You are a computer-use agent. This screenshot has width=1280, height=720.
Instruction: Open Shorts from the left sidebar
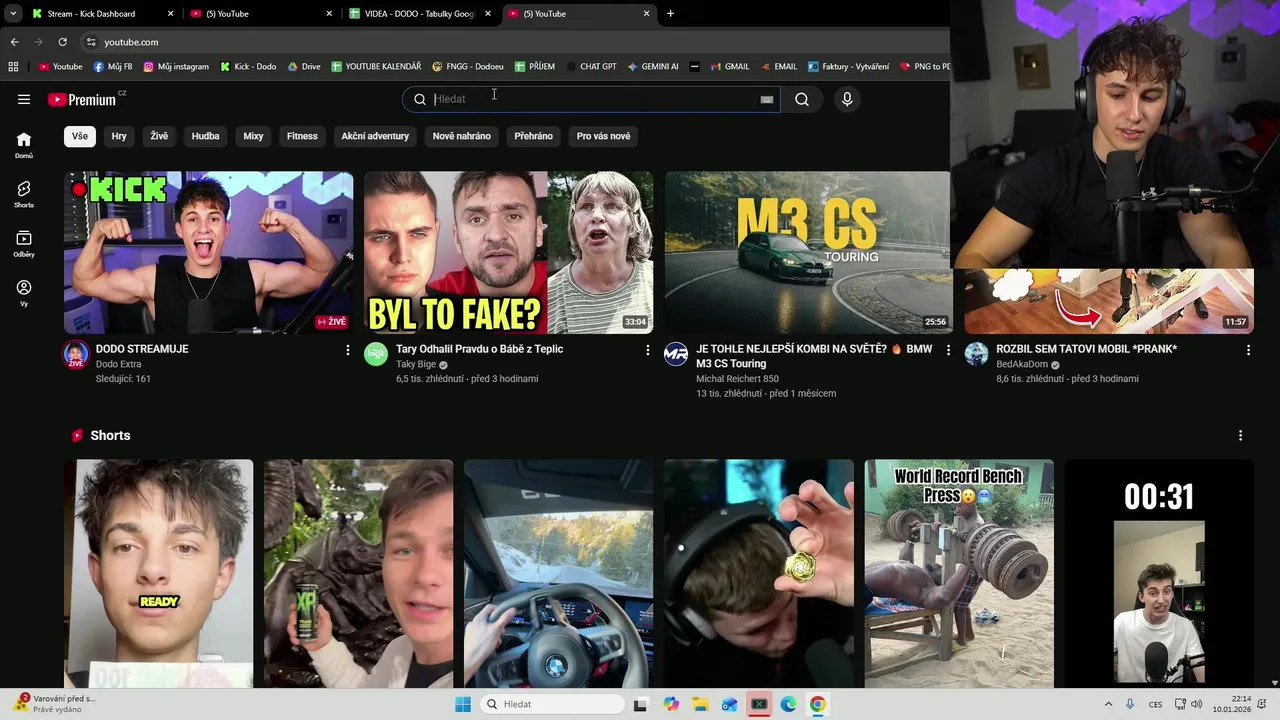point(24,194)
